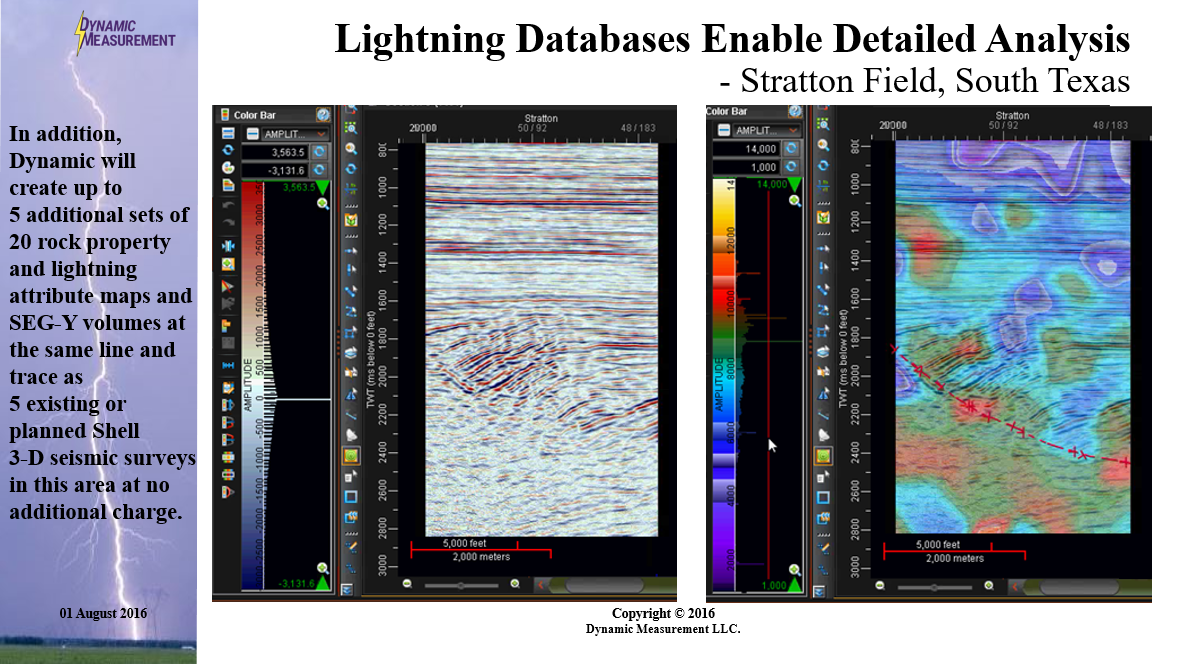Click 'Stratton' label above left seismic view

541,118
